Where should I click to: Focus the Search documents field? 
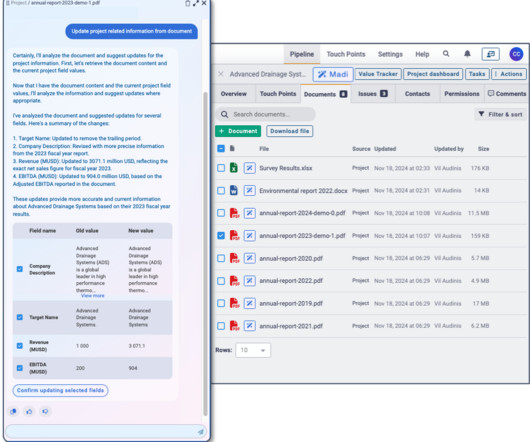pos(266,114)
